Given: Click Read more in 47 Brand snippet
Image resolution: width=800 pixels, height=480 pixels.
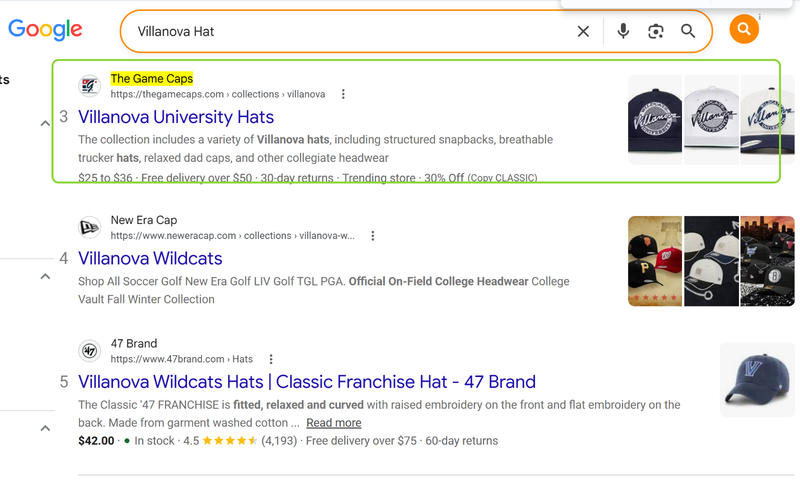Looking at the screenshot, I should (334, 423).
